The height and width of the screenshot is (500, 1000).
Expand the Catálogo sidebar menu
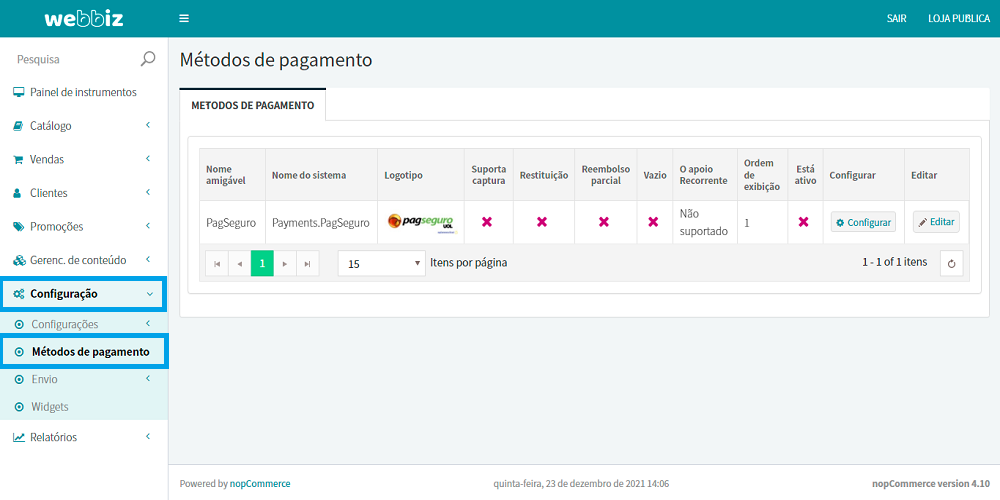tap(83, 126)
